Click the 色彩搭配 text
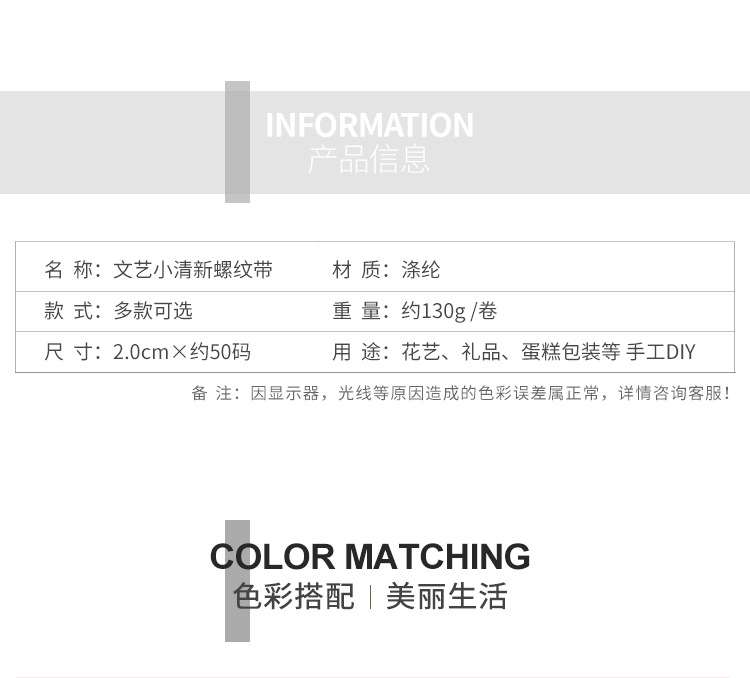The height and width of the screenshot is (678, 750). pos(294,596)
